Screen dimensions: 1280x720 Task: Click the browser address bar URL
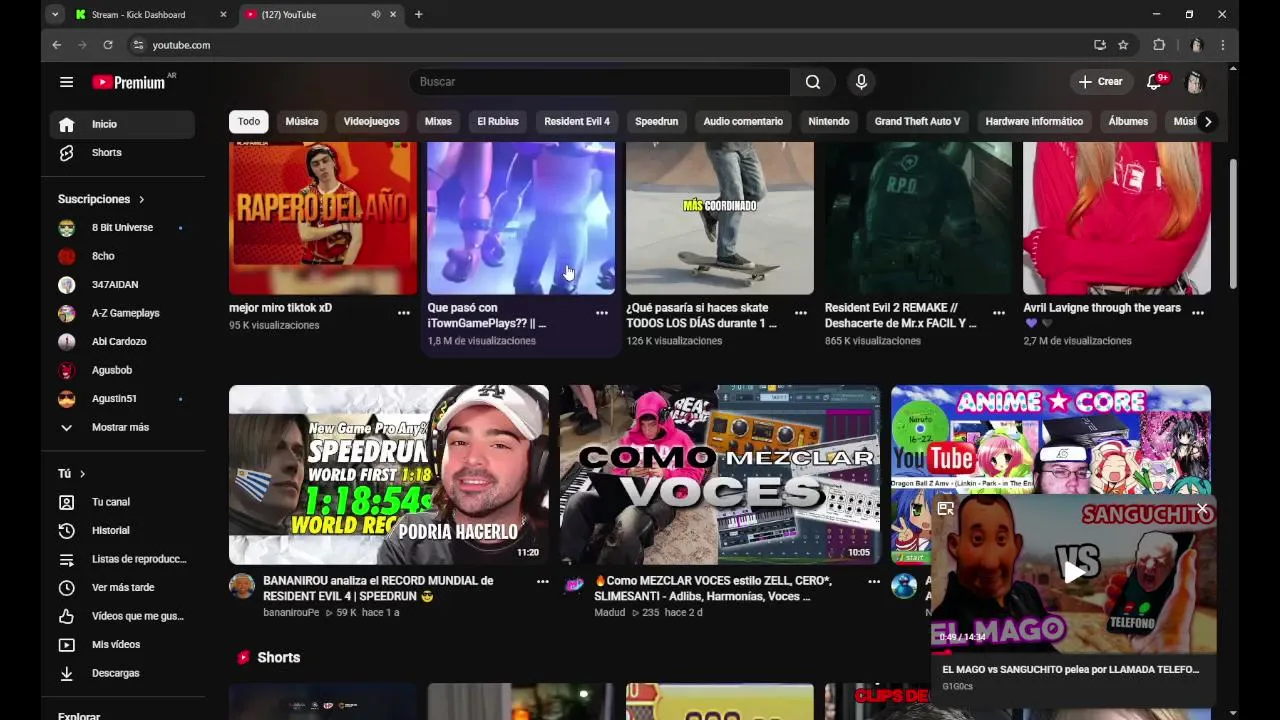(181, 45)
